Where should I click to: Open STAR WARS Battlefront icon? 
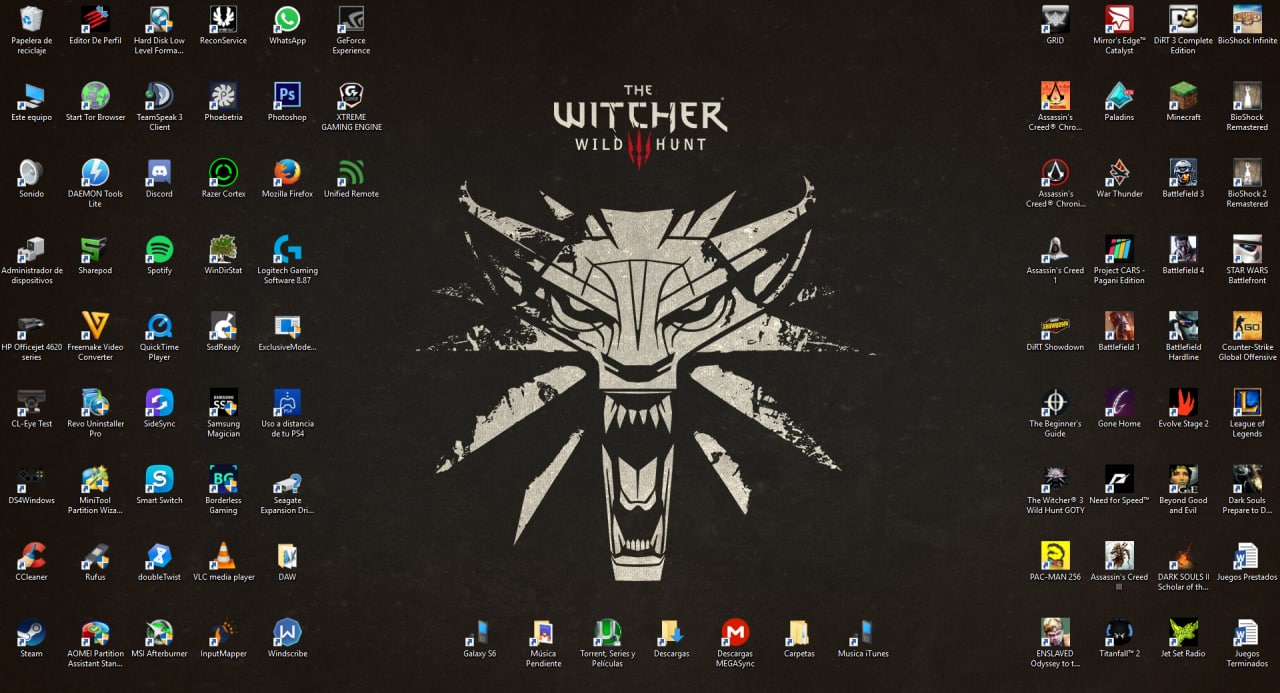1247,249
